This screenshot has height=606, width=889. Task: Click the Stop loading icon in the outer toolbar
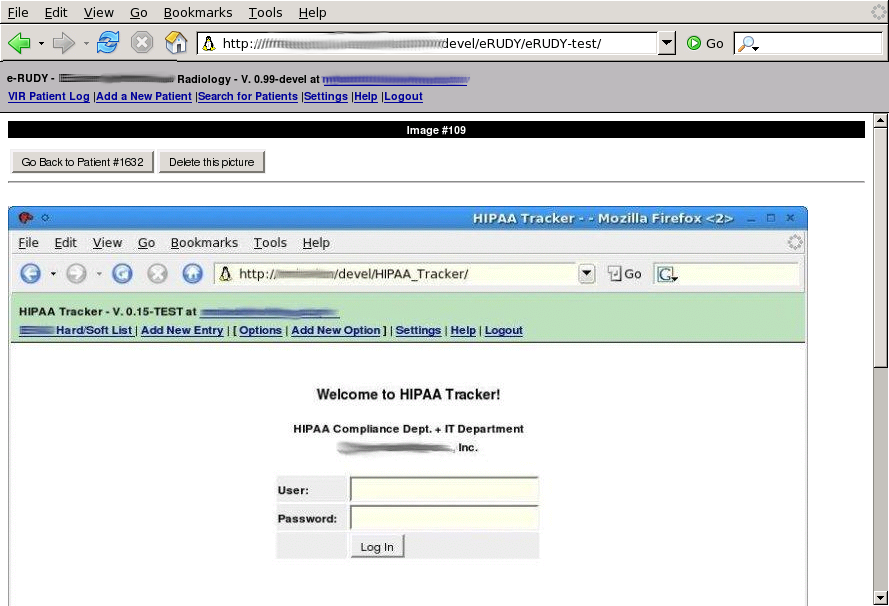(142, 43)
